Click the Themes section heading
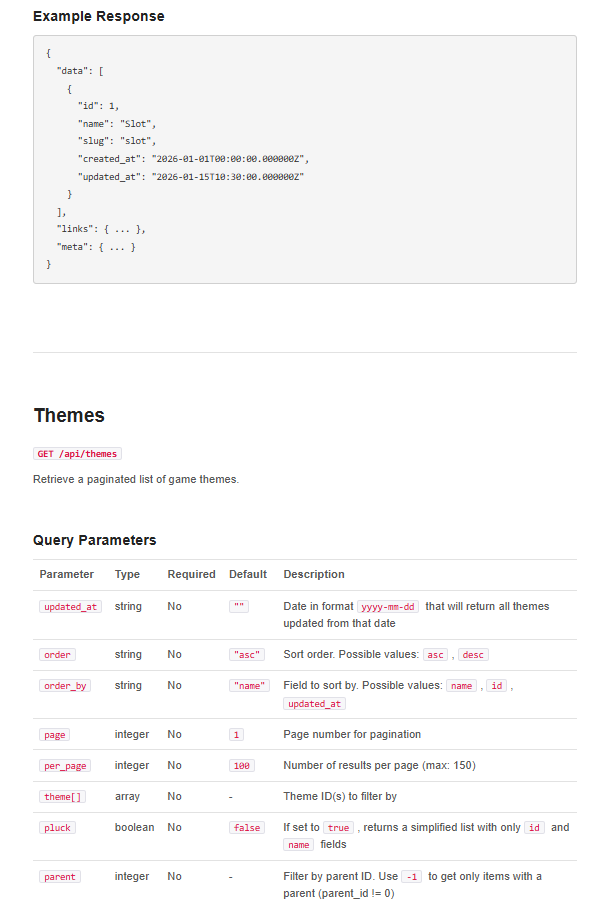 click(x=69, y=415)
